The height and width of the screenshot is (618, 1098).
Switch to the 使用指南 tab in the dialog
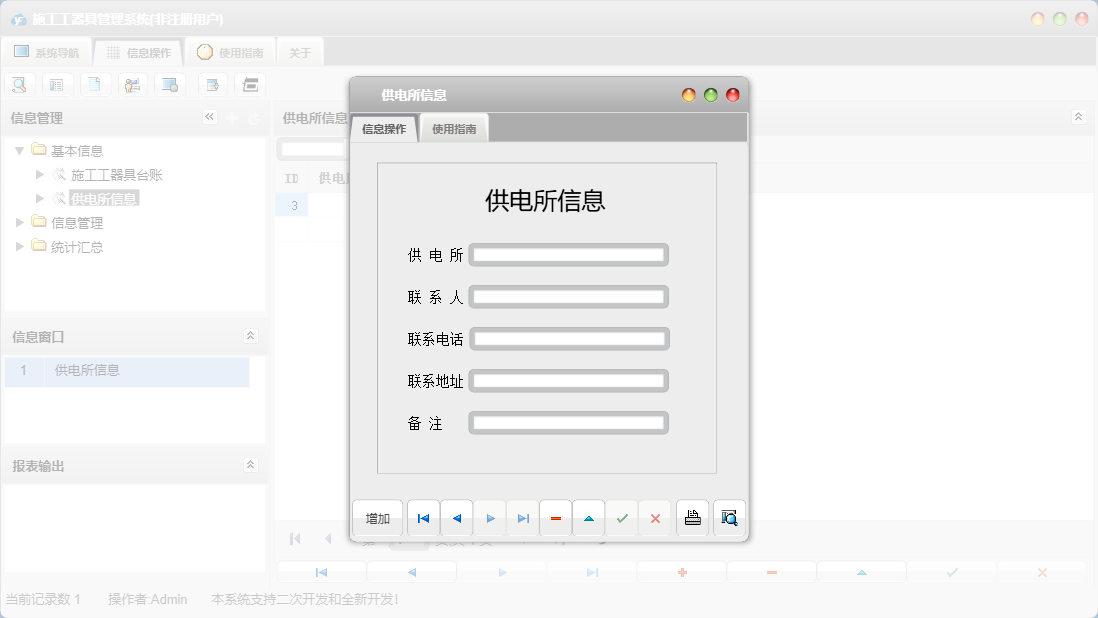coord(455,128)
